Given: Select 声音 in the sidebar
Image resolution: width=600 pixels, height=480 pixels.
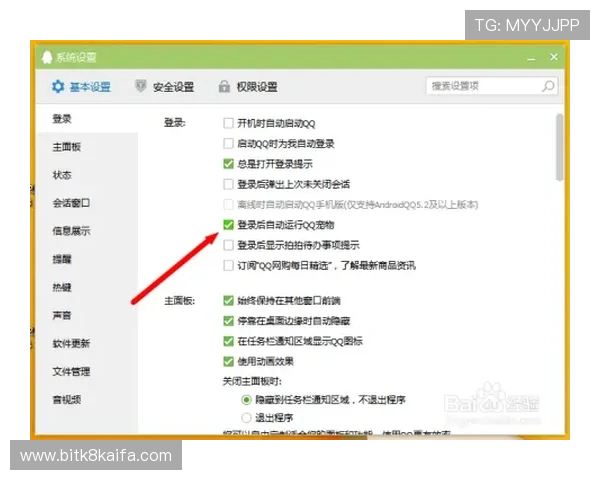Looking at the screenshot, I should 62,315.
